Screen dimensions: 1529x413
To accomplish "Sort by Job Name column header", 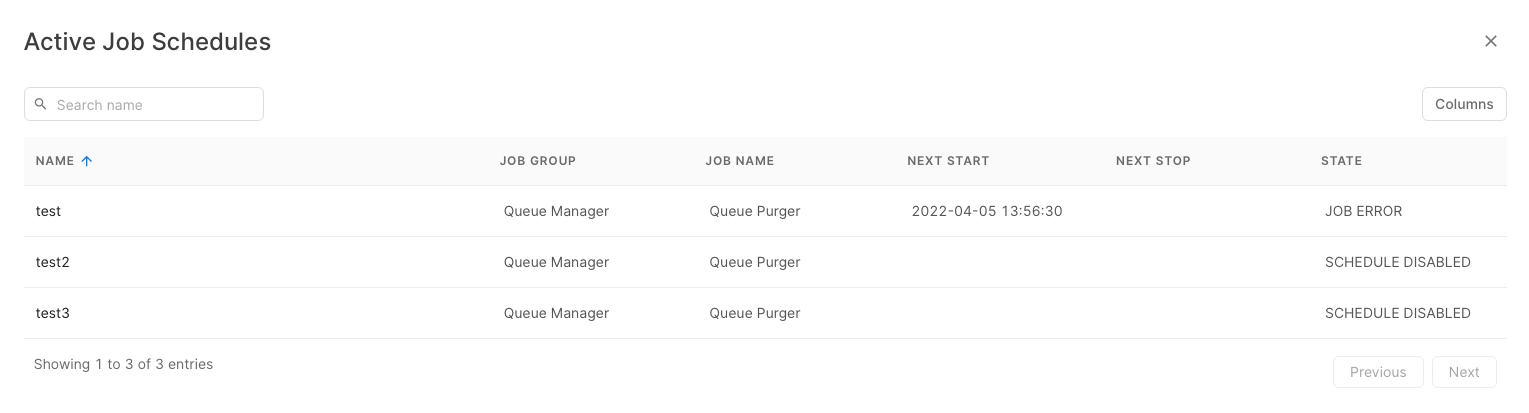I will coord(740,161).
